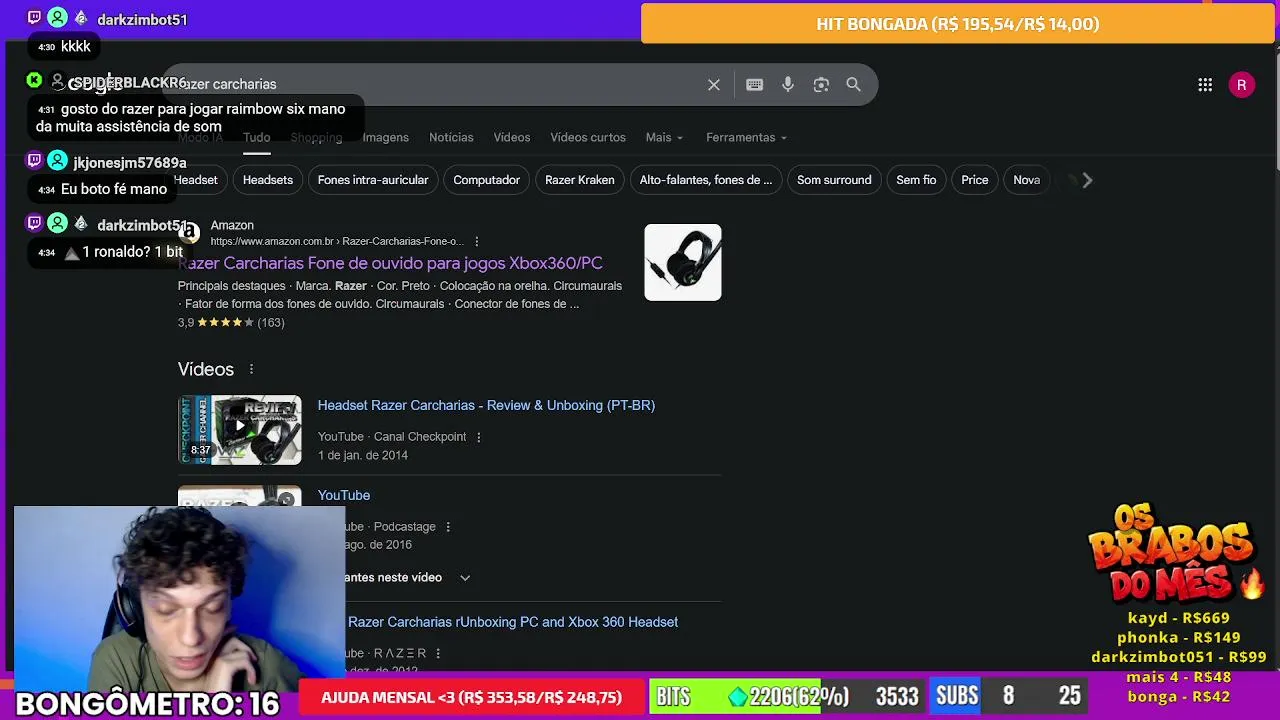1280x720 pixels.
Task: Apply the Fones intra-auricular chip
Action: [373, 180]
